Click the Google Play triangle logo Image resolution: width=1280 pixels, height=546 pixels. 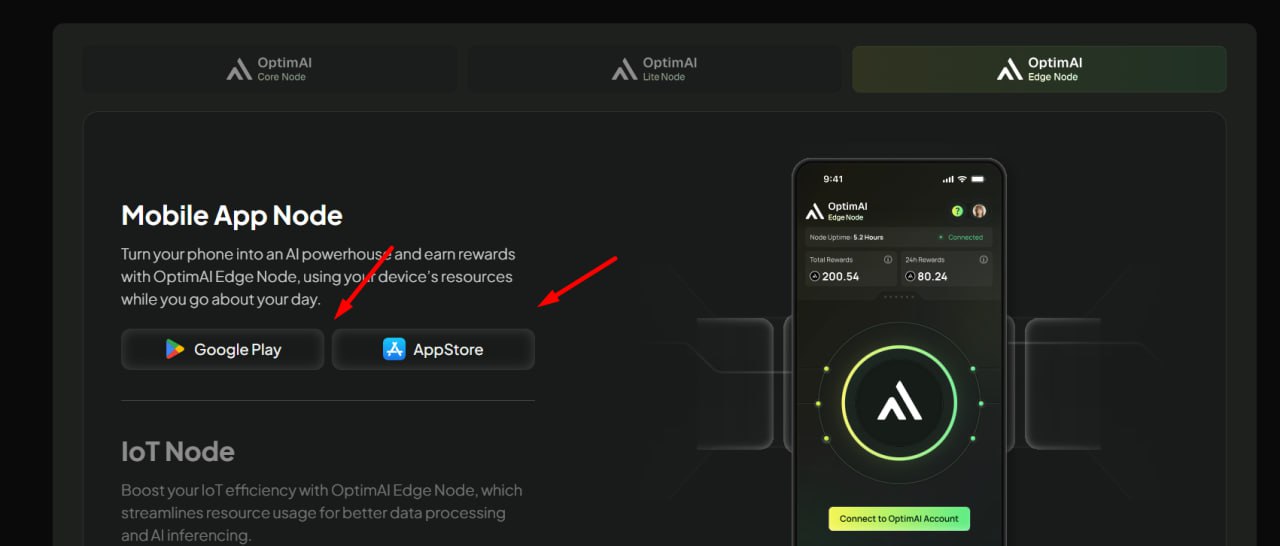(175, 349)
